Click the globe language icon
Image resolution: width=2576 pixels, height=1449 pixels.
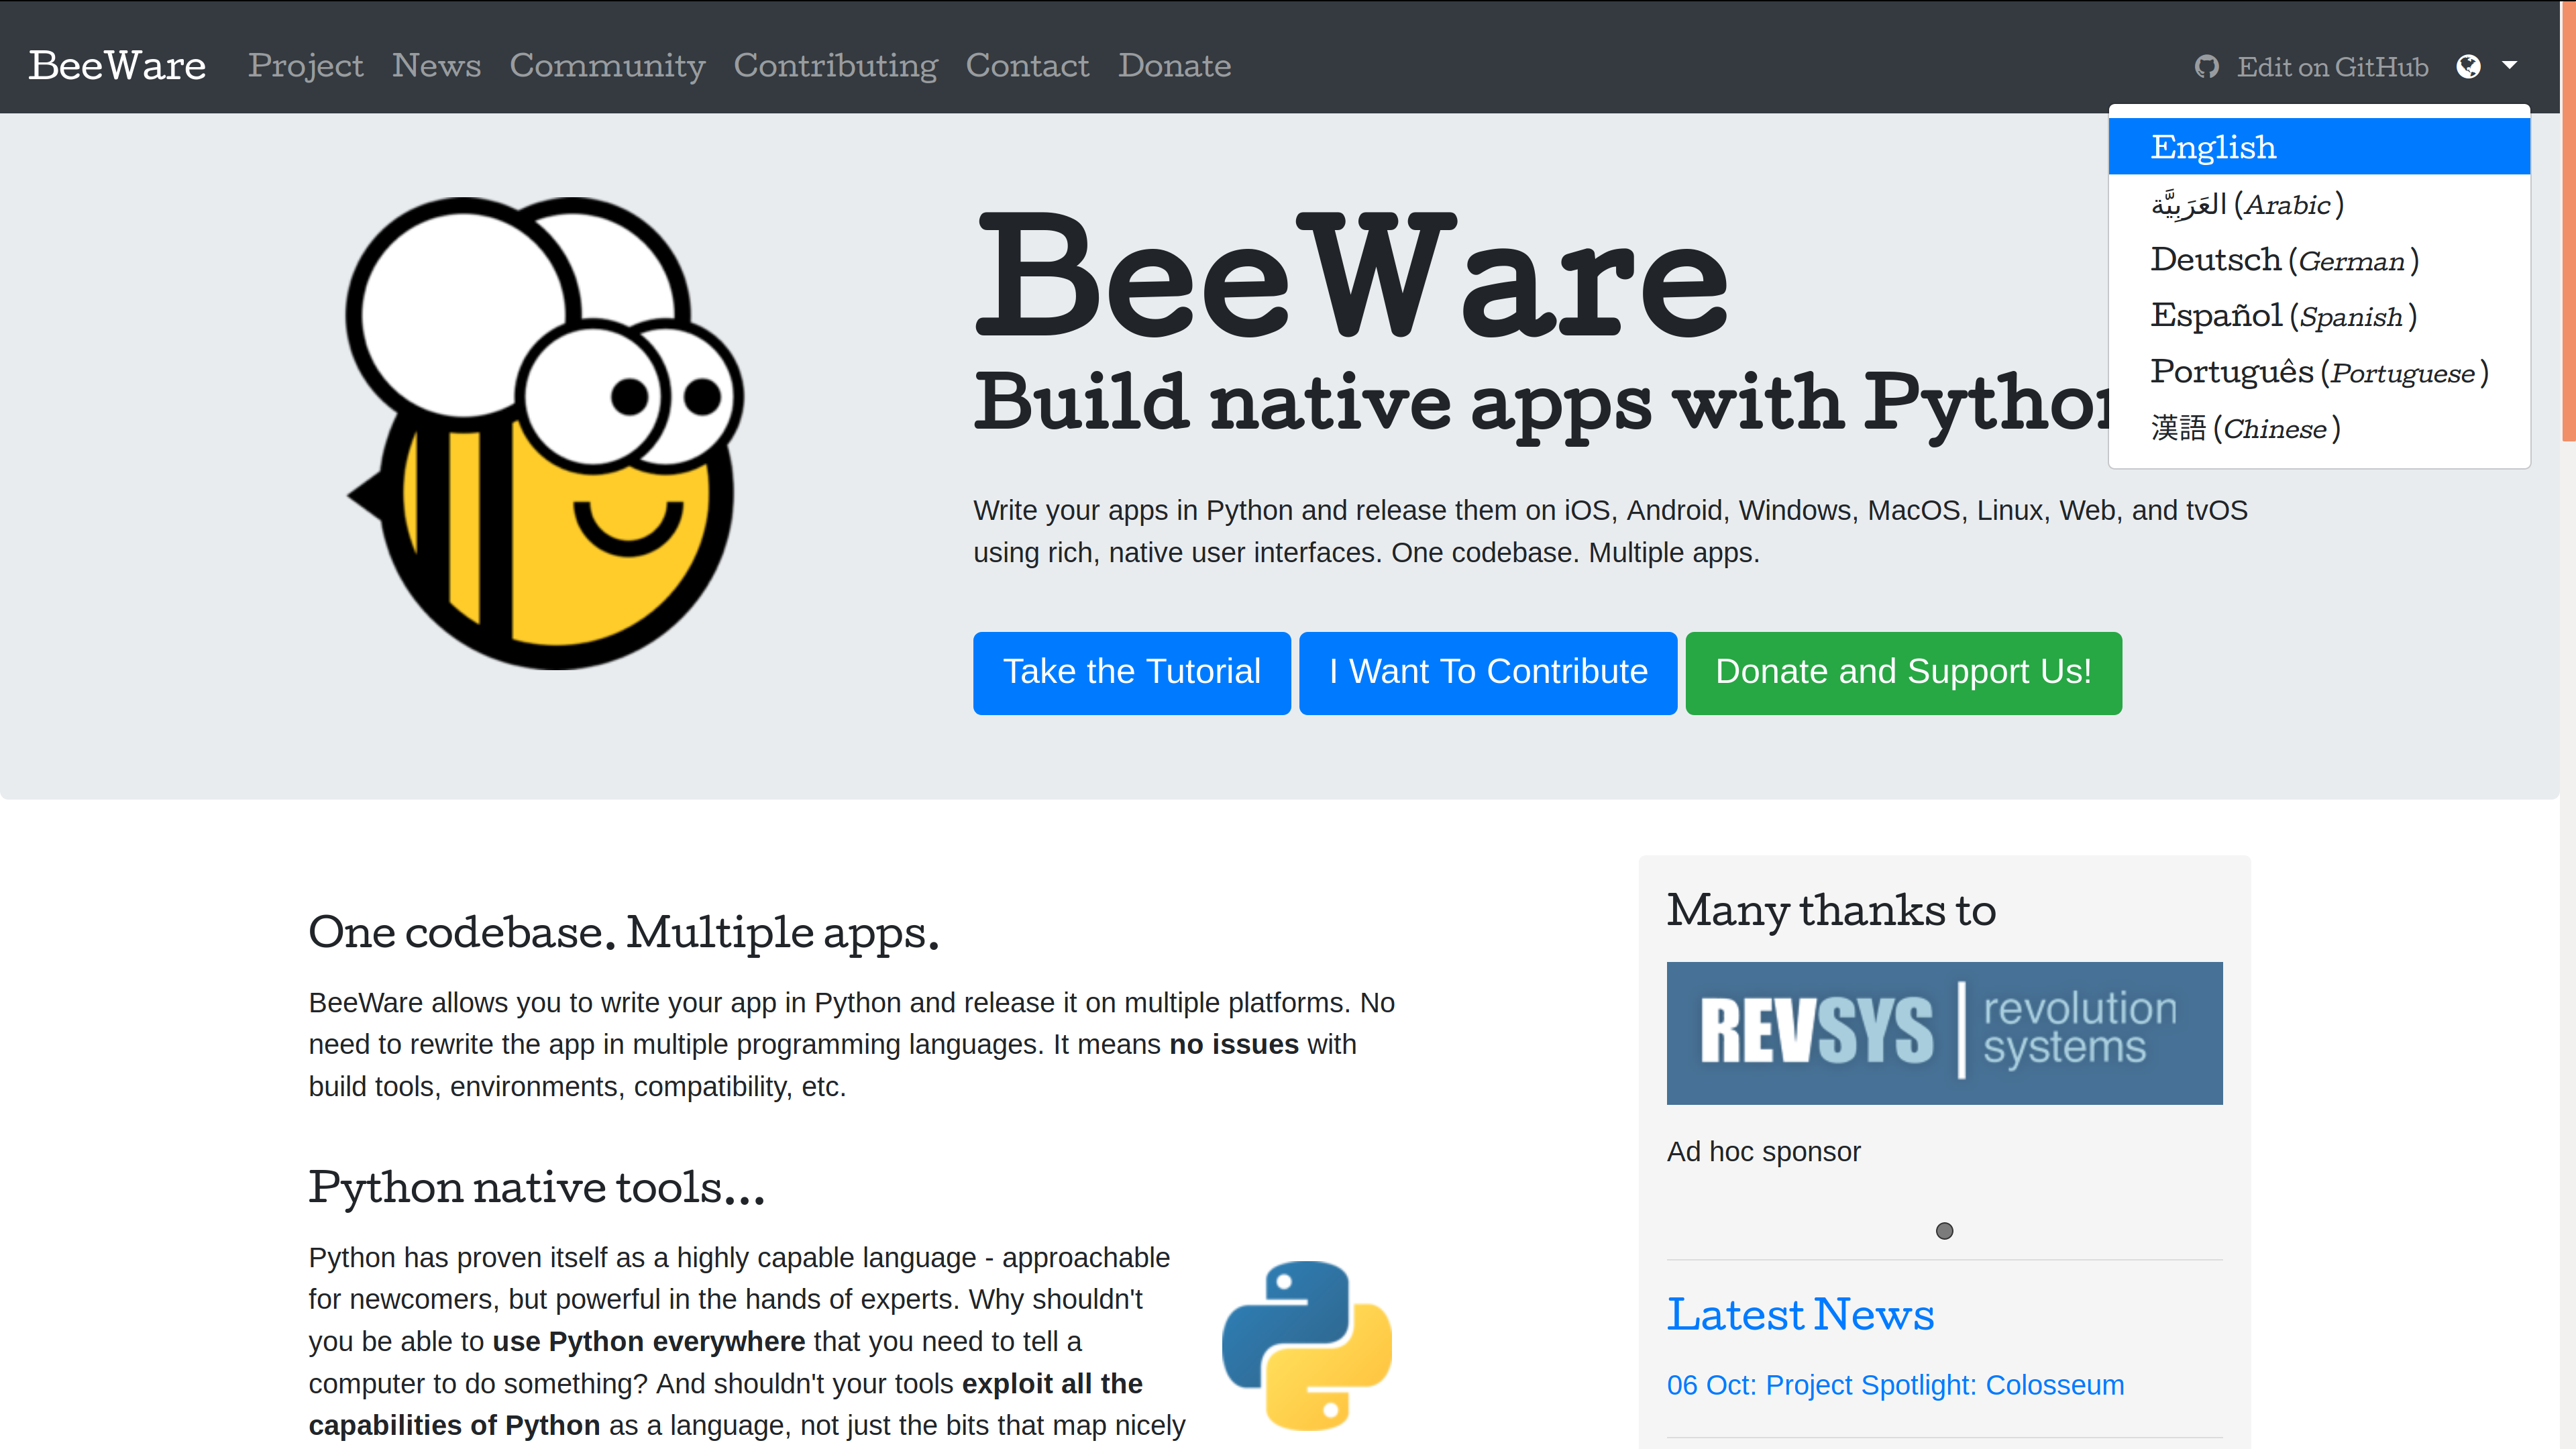click(2468, 66)
